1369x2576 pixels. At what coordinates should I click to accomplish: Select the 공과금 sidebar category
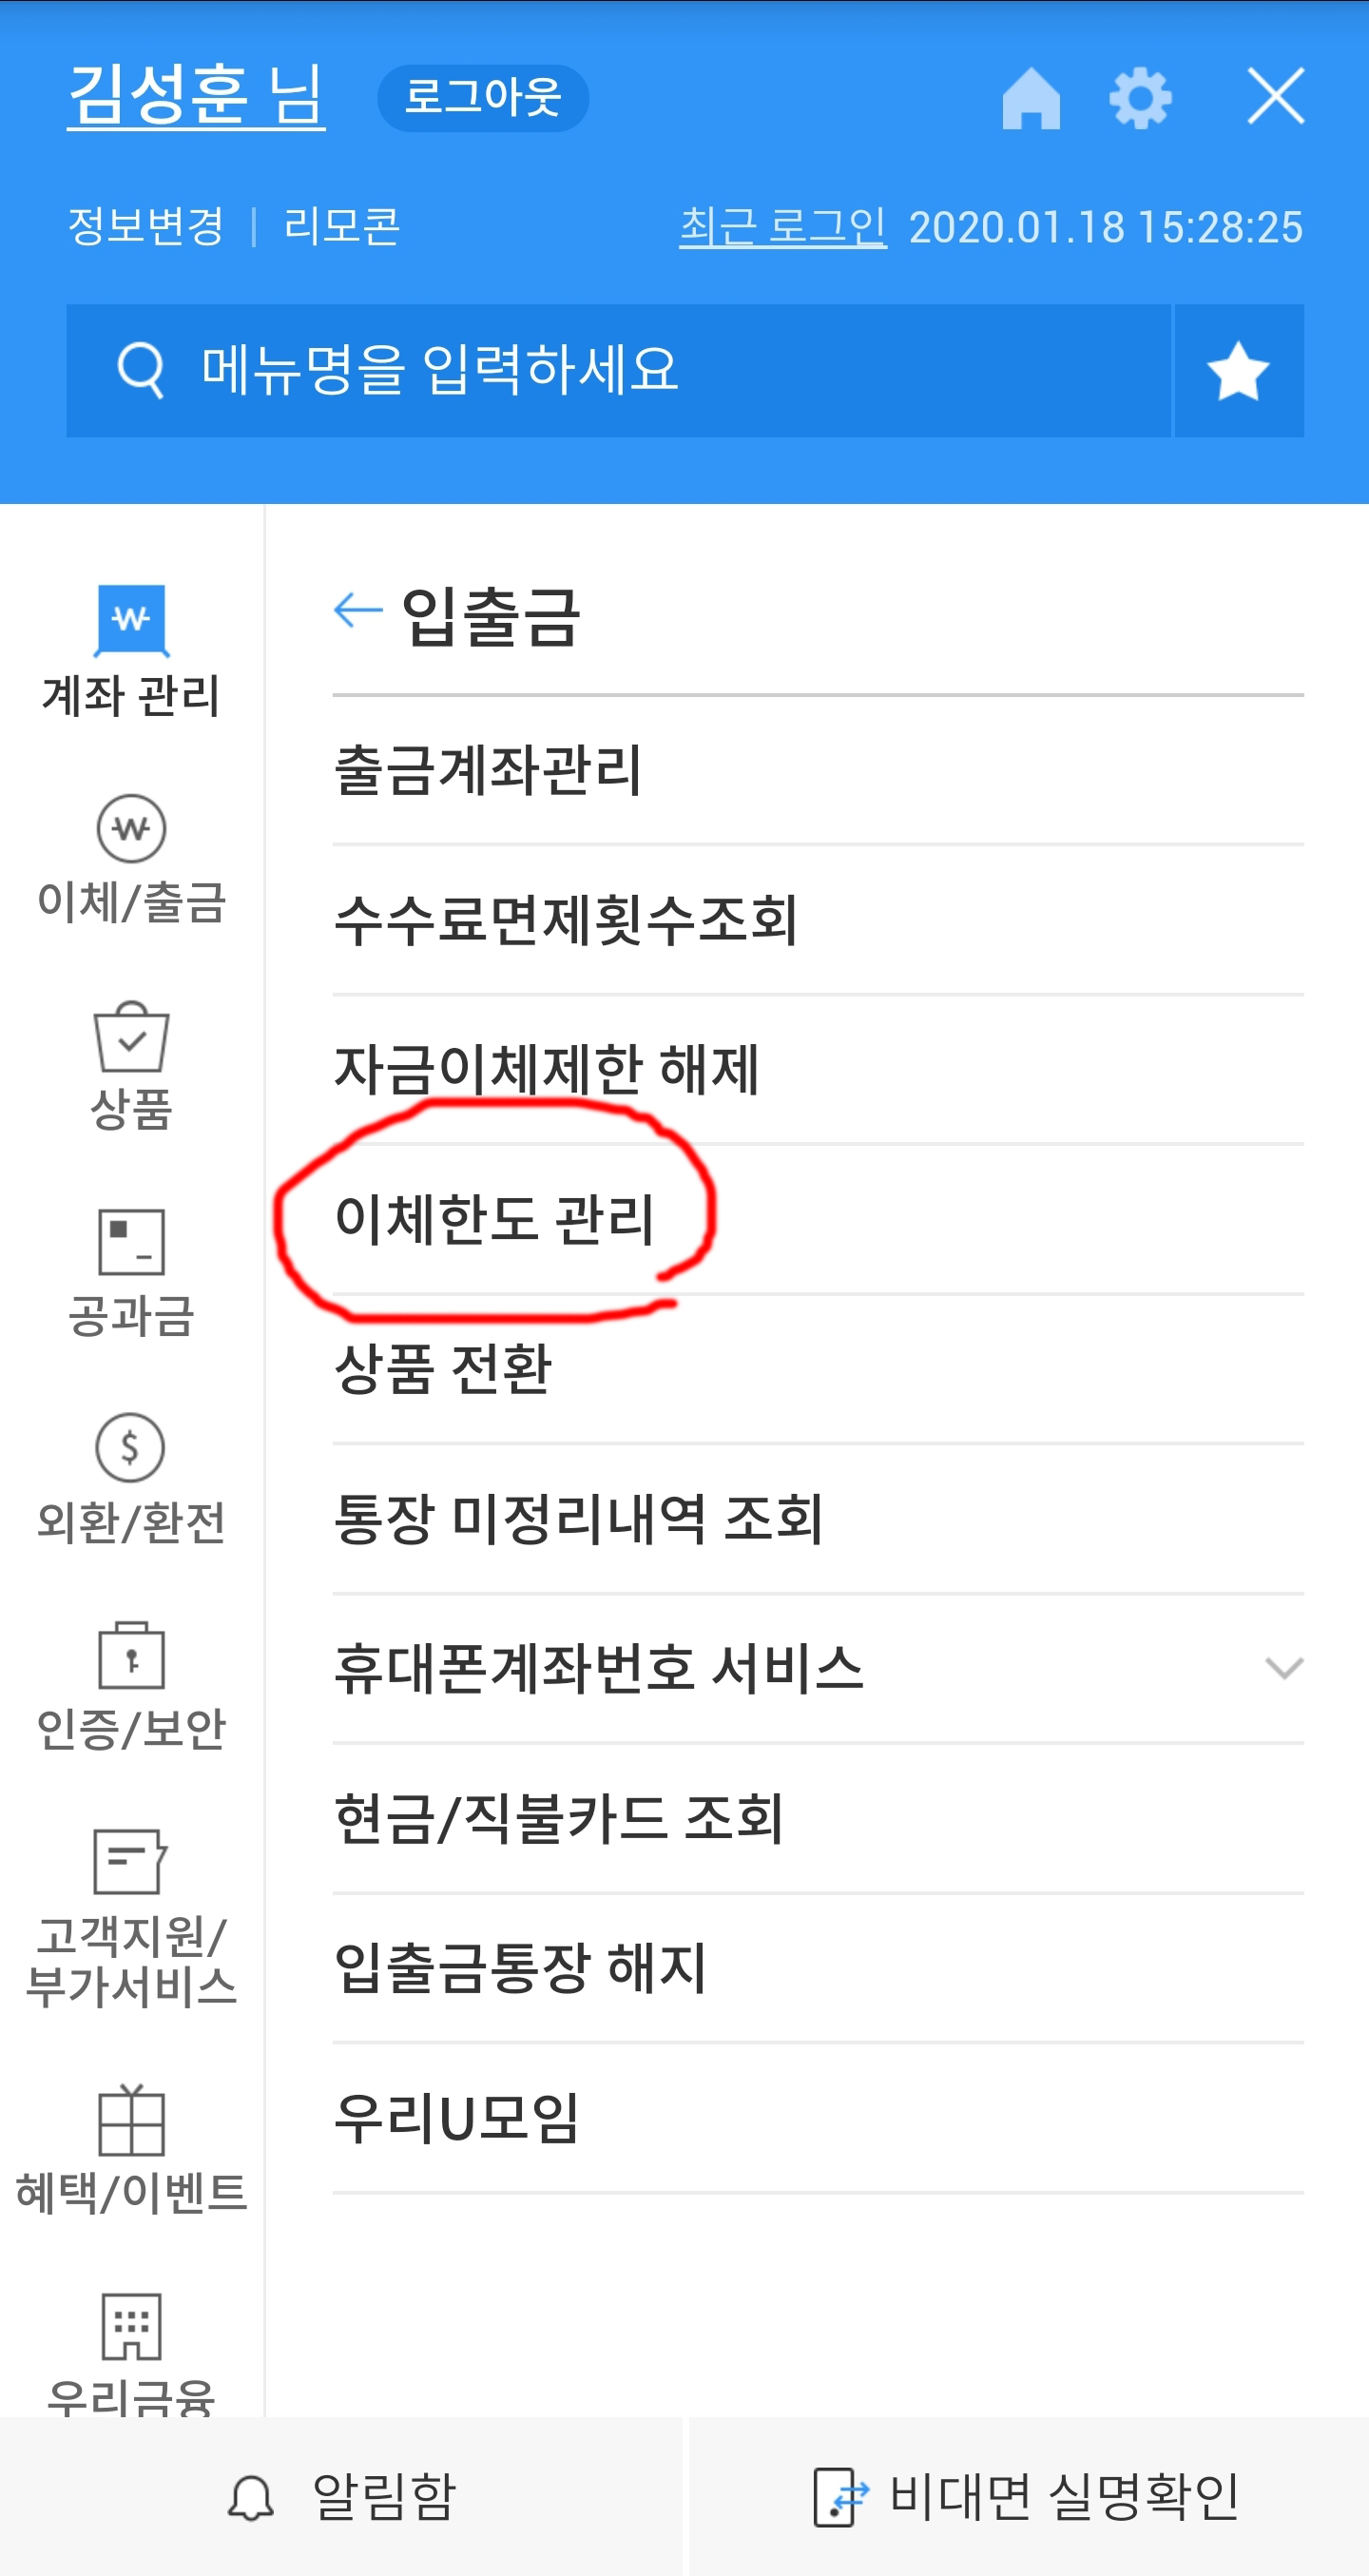(x=131, y=1273)
